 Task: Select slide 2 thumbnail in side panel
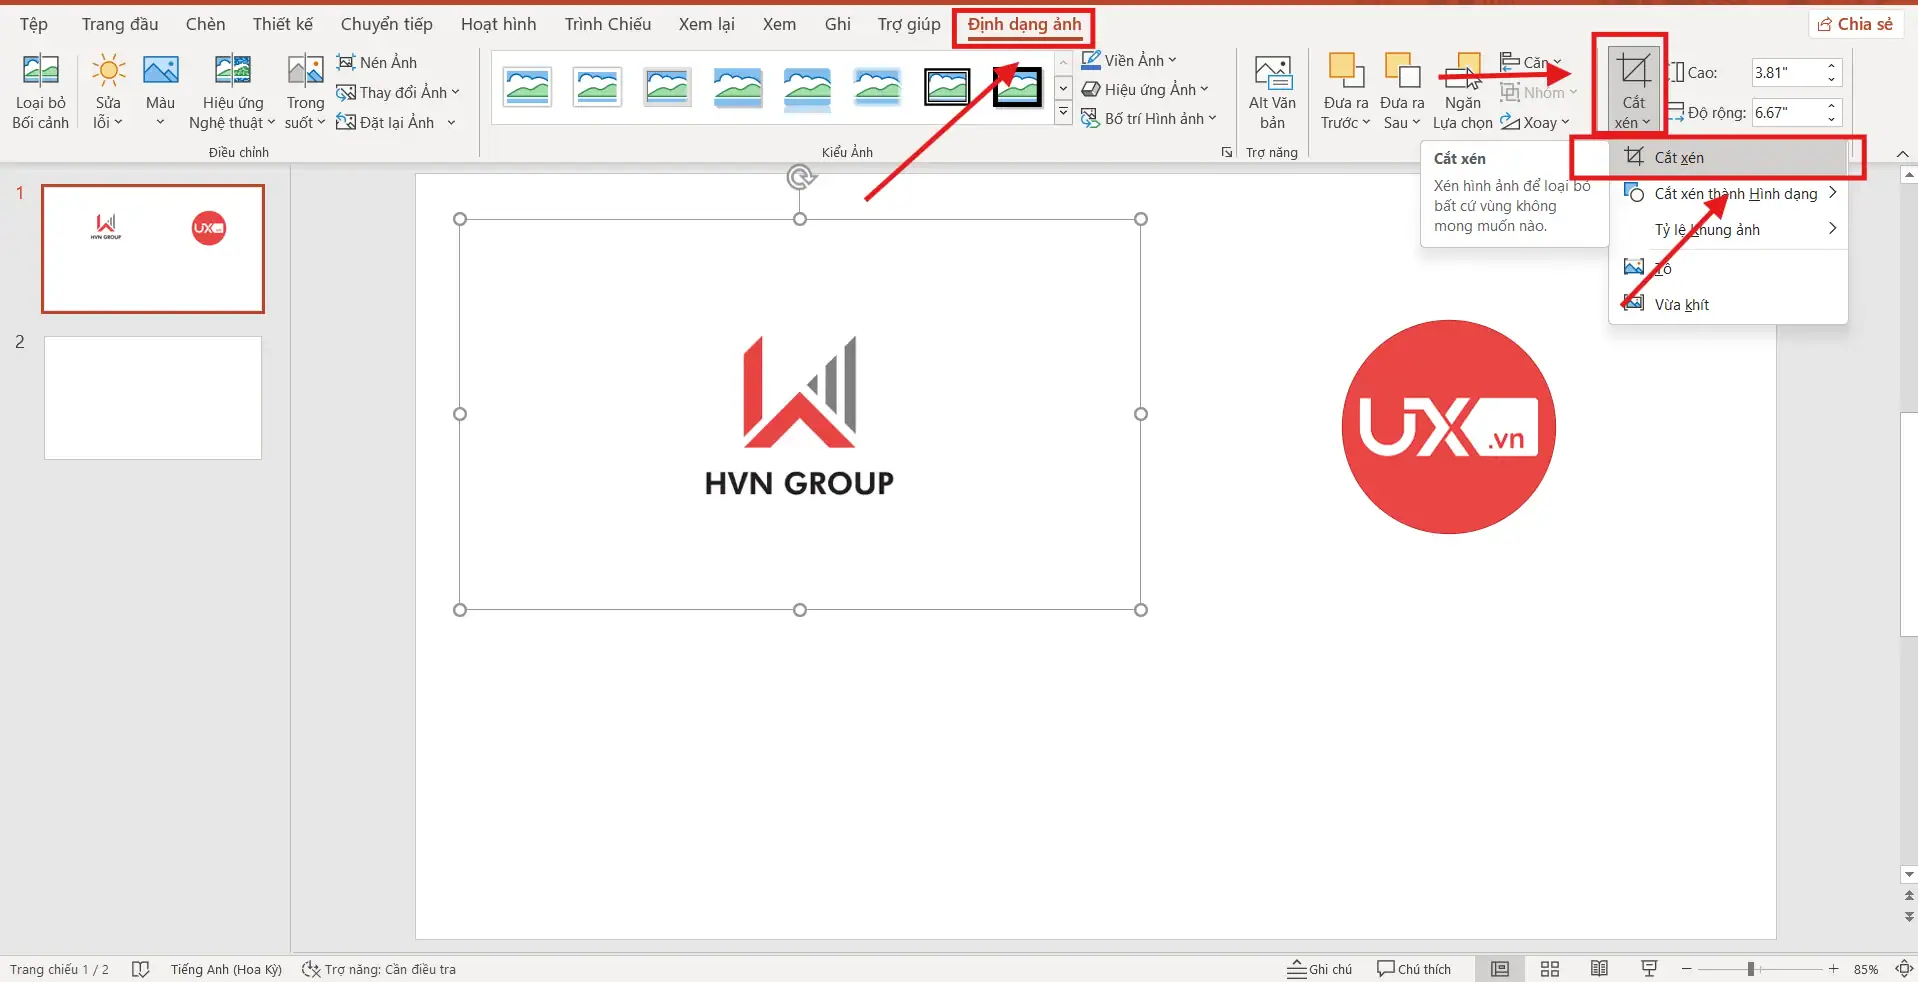(x=152, y=397)
